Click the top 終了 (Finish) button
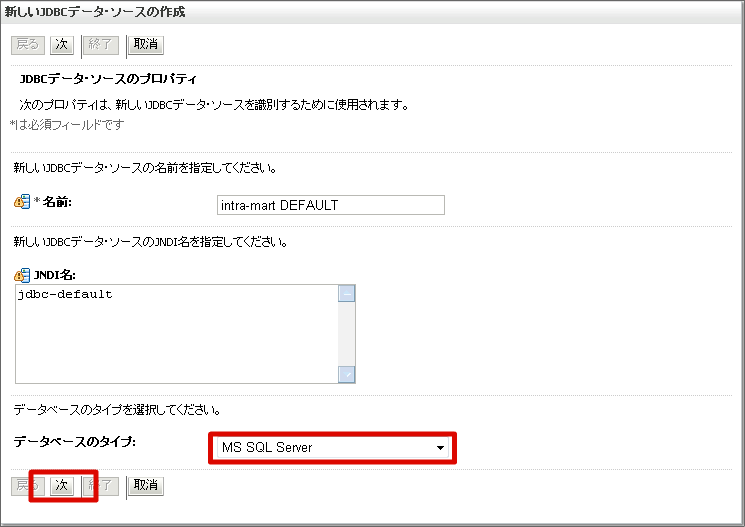This screenshot has height=527, width=745. [101, 45]
